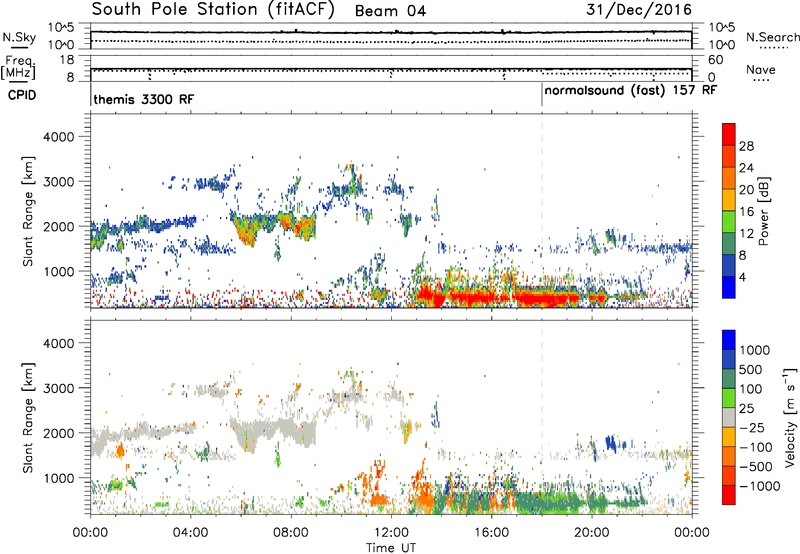800x554 pixels.
Task: Click the '1000' tick on the velocity panel's range axis
Action: click(x=58, y=478)
